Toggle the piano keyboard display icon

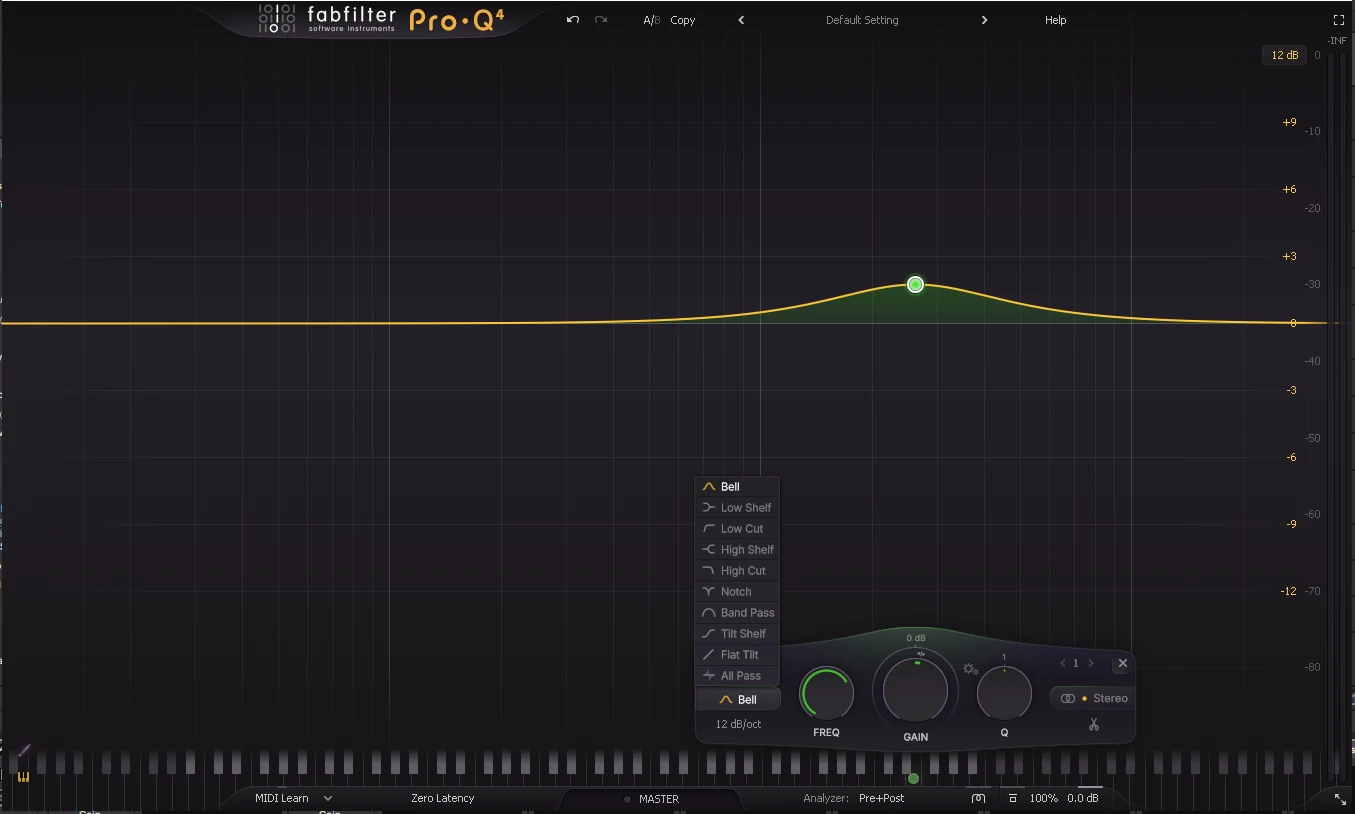coord(23,776)
